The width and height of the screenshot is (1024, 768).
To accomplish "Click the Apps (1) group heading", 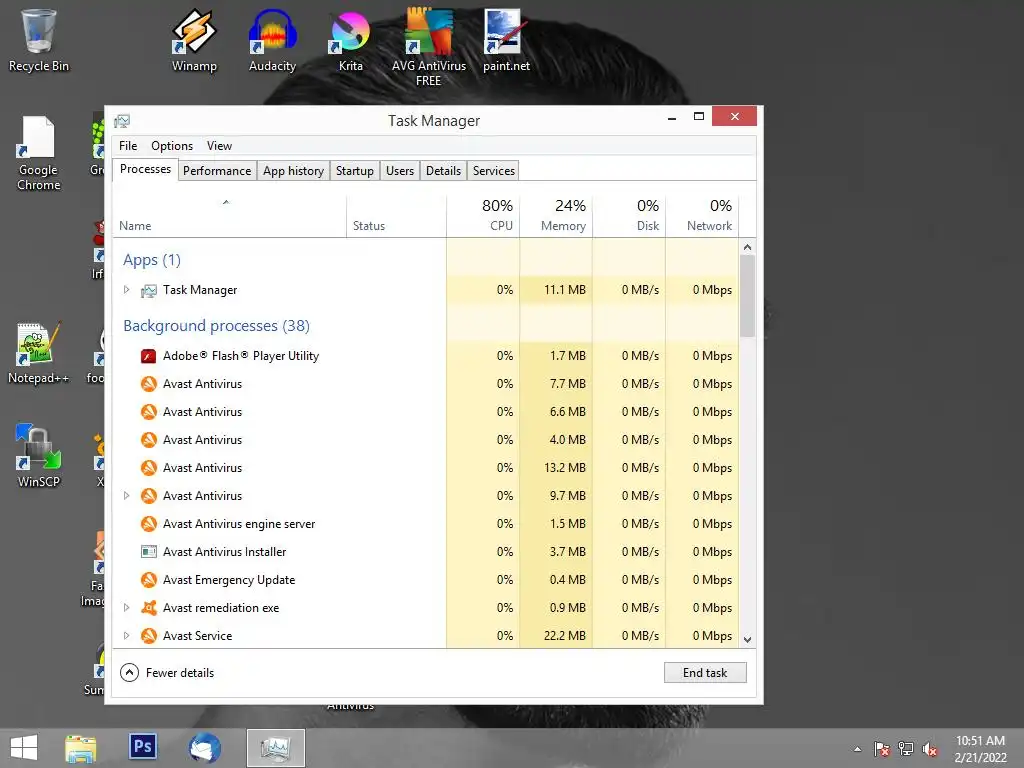I will click(152, 260).
